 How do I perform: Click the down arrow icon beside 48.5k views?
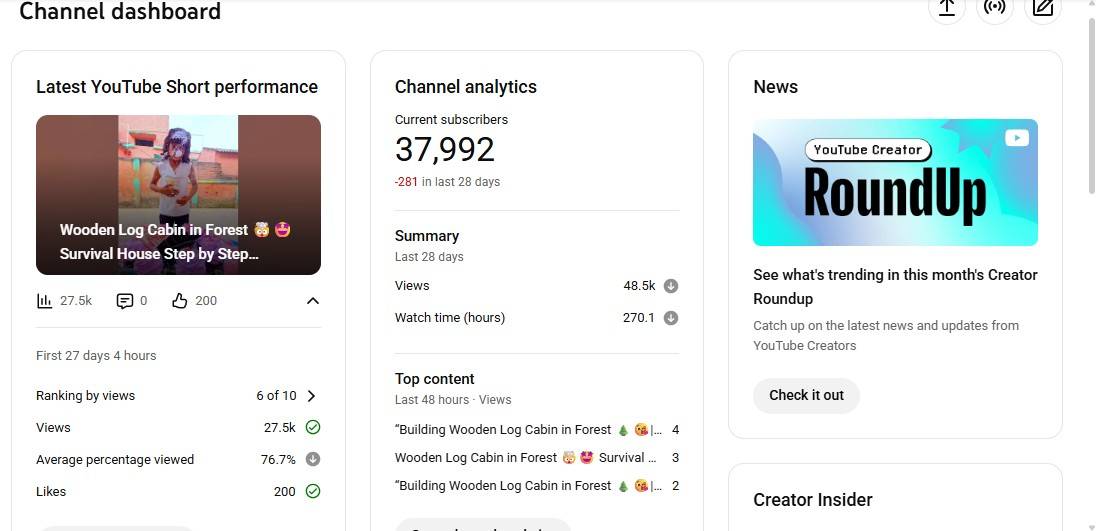(x=671, y=286)
